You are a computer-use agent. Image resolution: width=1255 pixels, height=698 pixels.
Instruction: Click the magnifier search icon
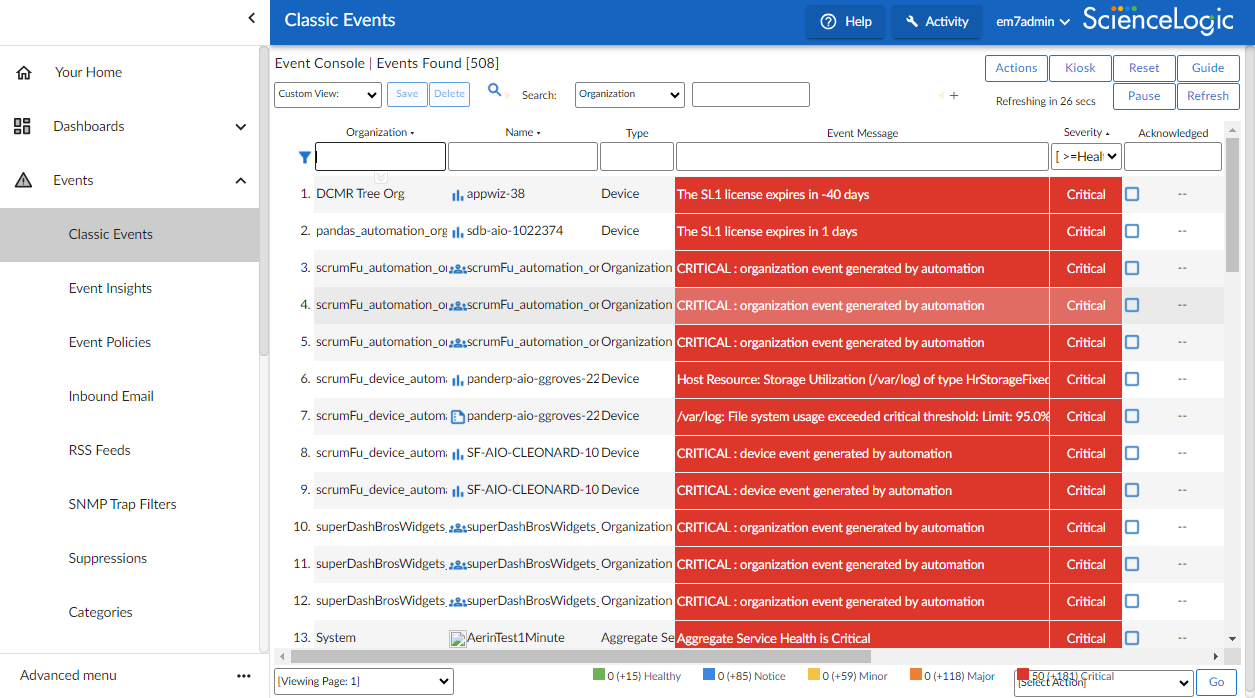(494, 91)
